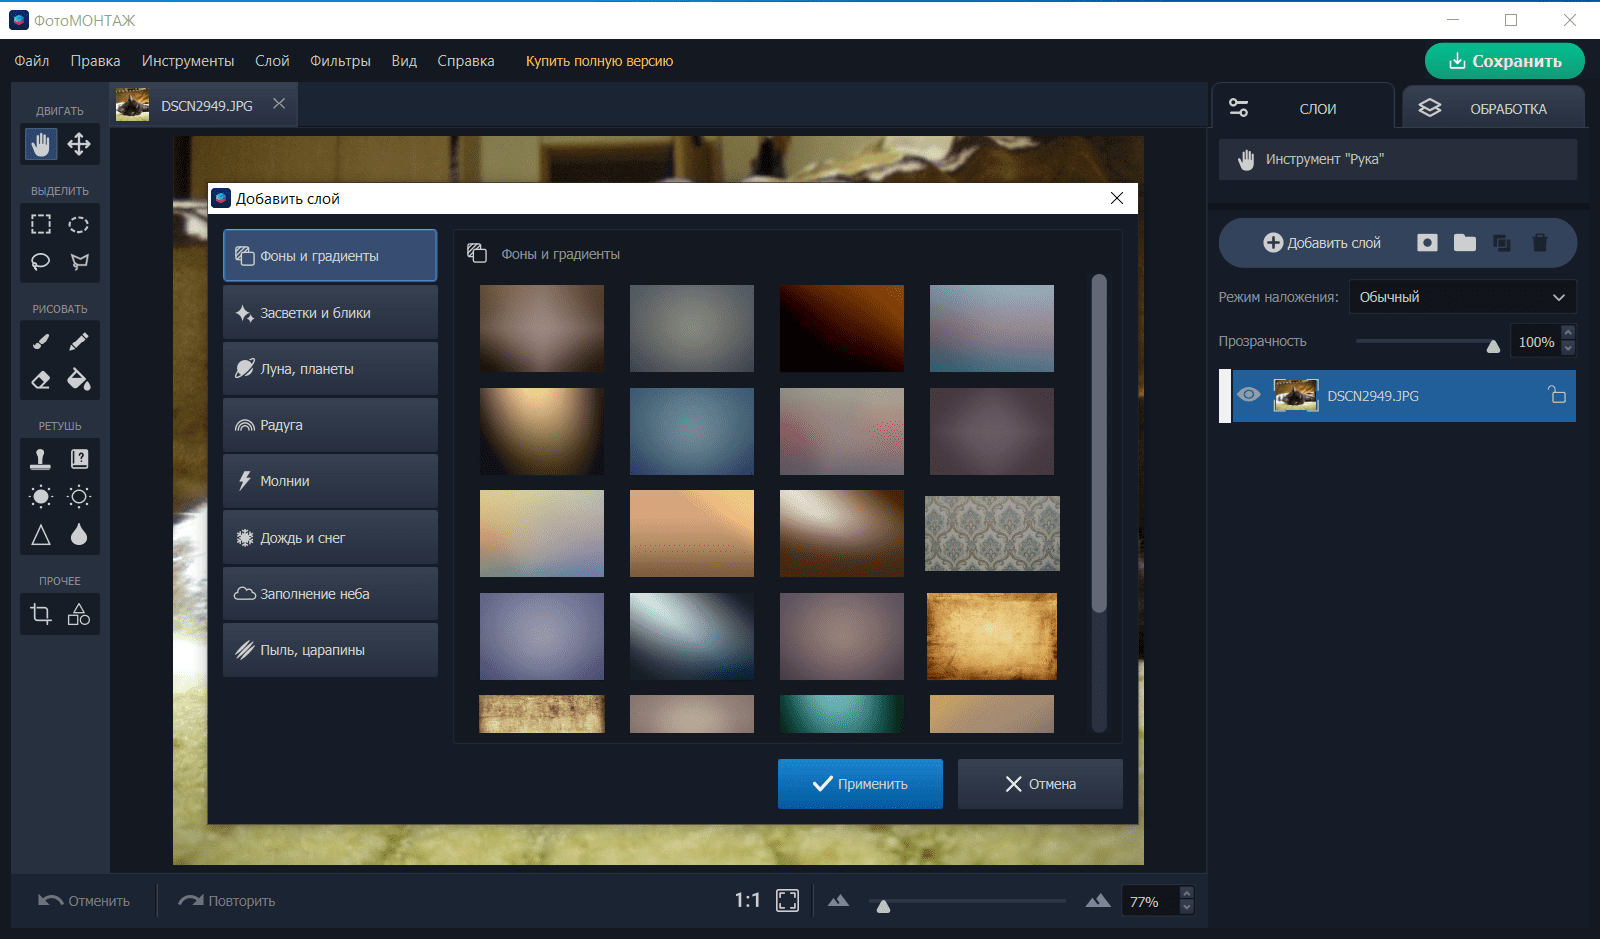Choose the Stamp retouch tool

click(x=41, y=459)
